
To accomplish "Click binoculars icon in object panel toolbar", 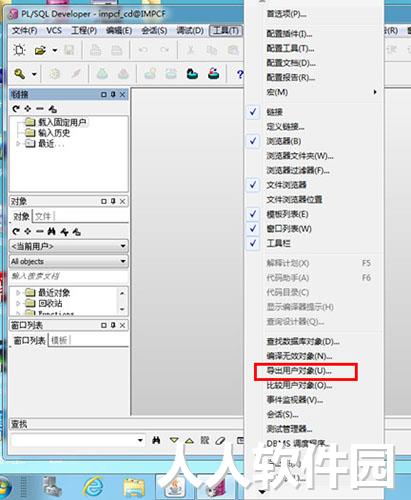I will [51, 231].
